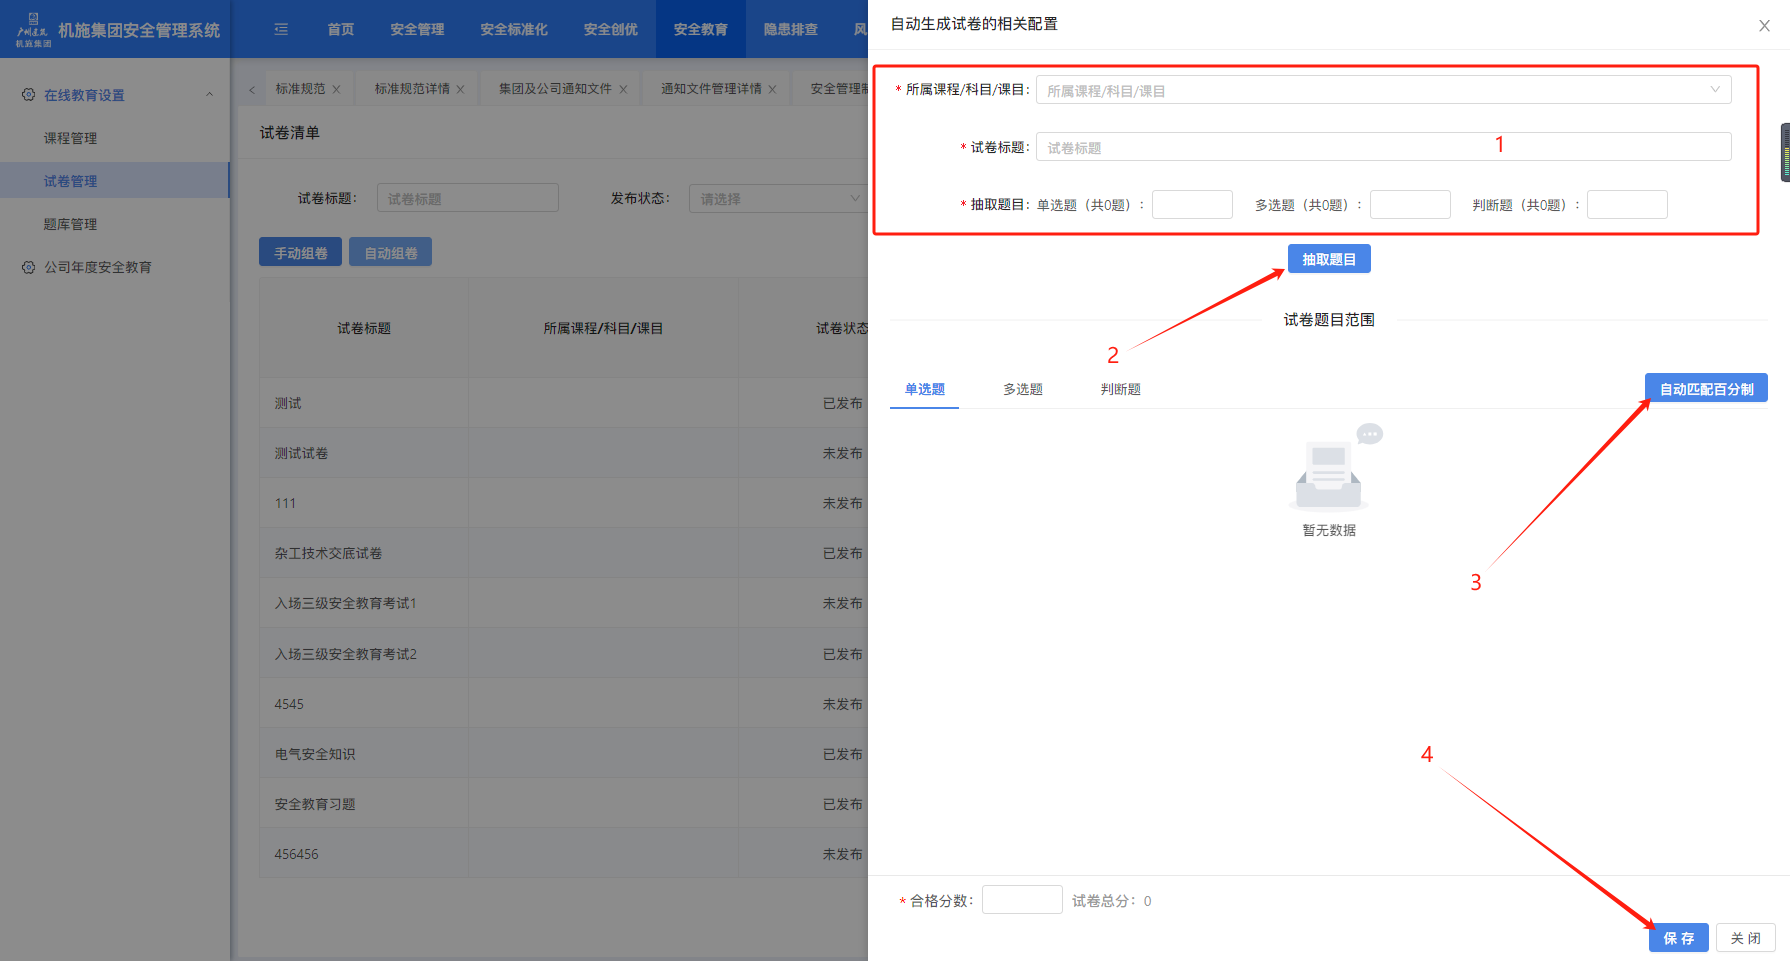1790x961 pixels.
Task: Switch to the 判断题 tab
Action: point(1120,389)
